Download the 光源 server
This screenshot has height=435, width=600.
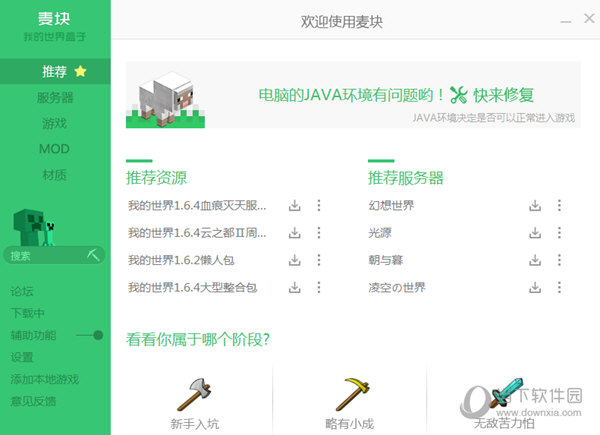[x=535, y=233]
